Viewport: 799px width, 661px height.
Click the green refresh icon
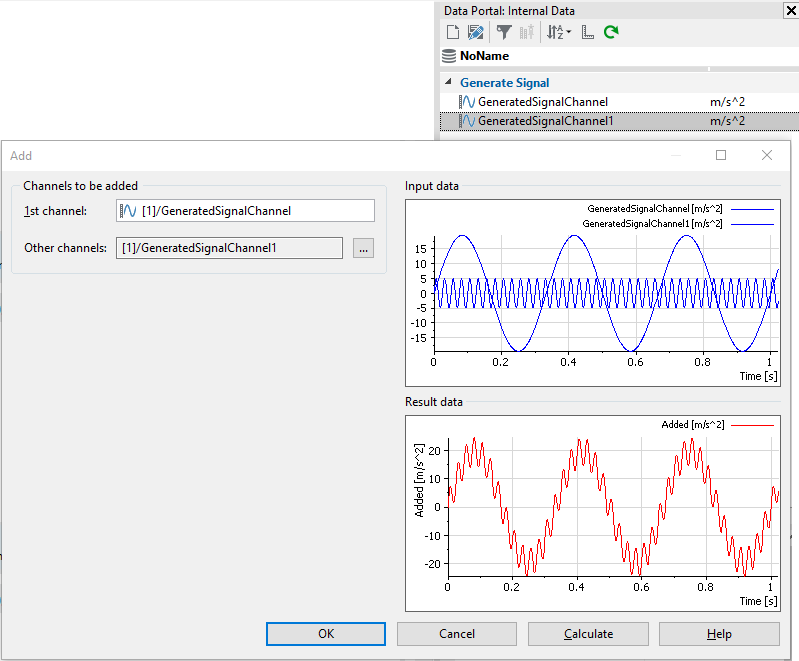(611, 32)
